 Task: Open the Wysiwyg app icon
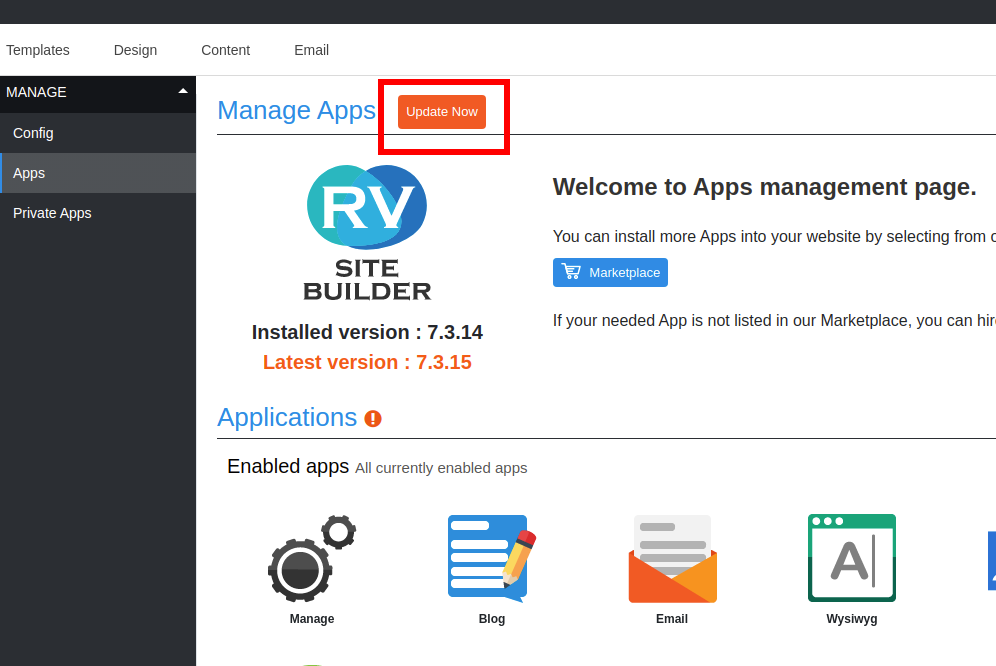(852, 558)
